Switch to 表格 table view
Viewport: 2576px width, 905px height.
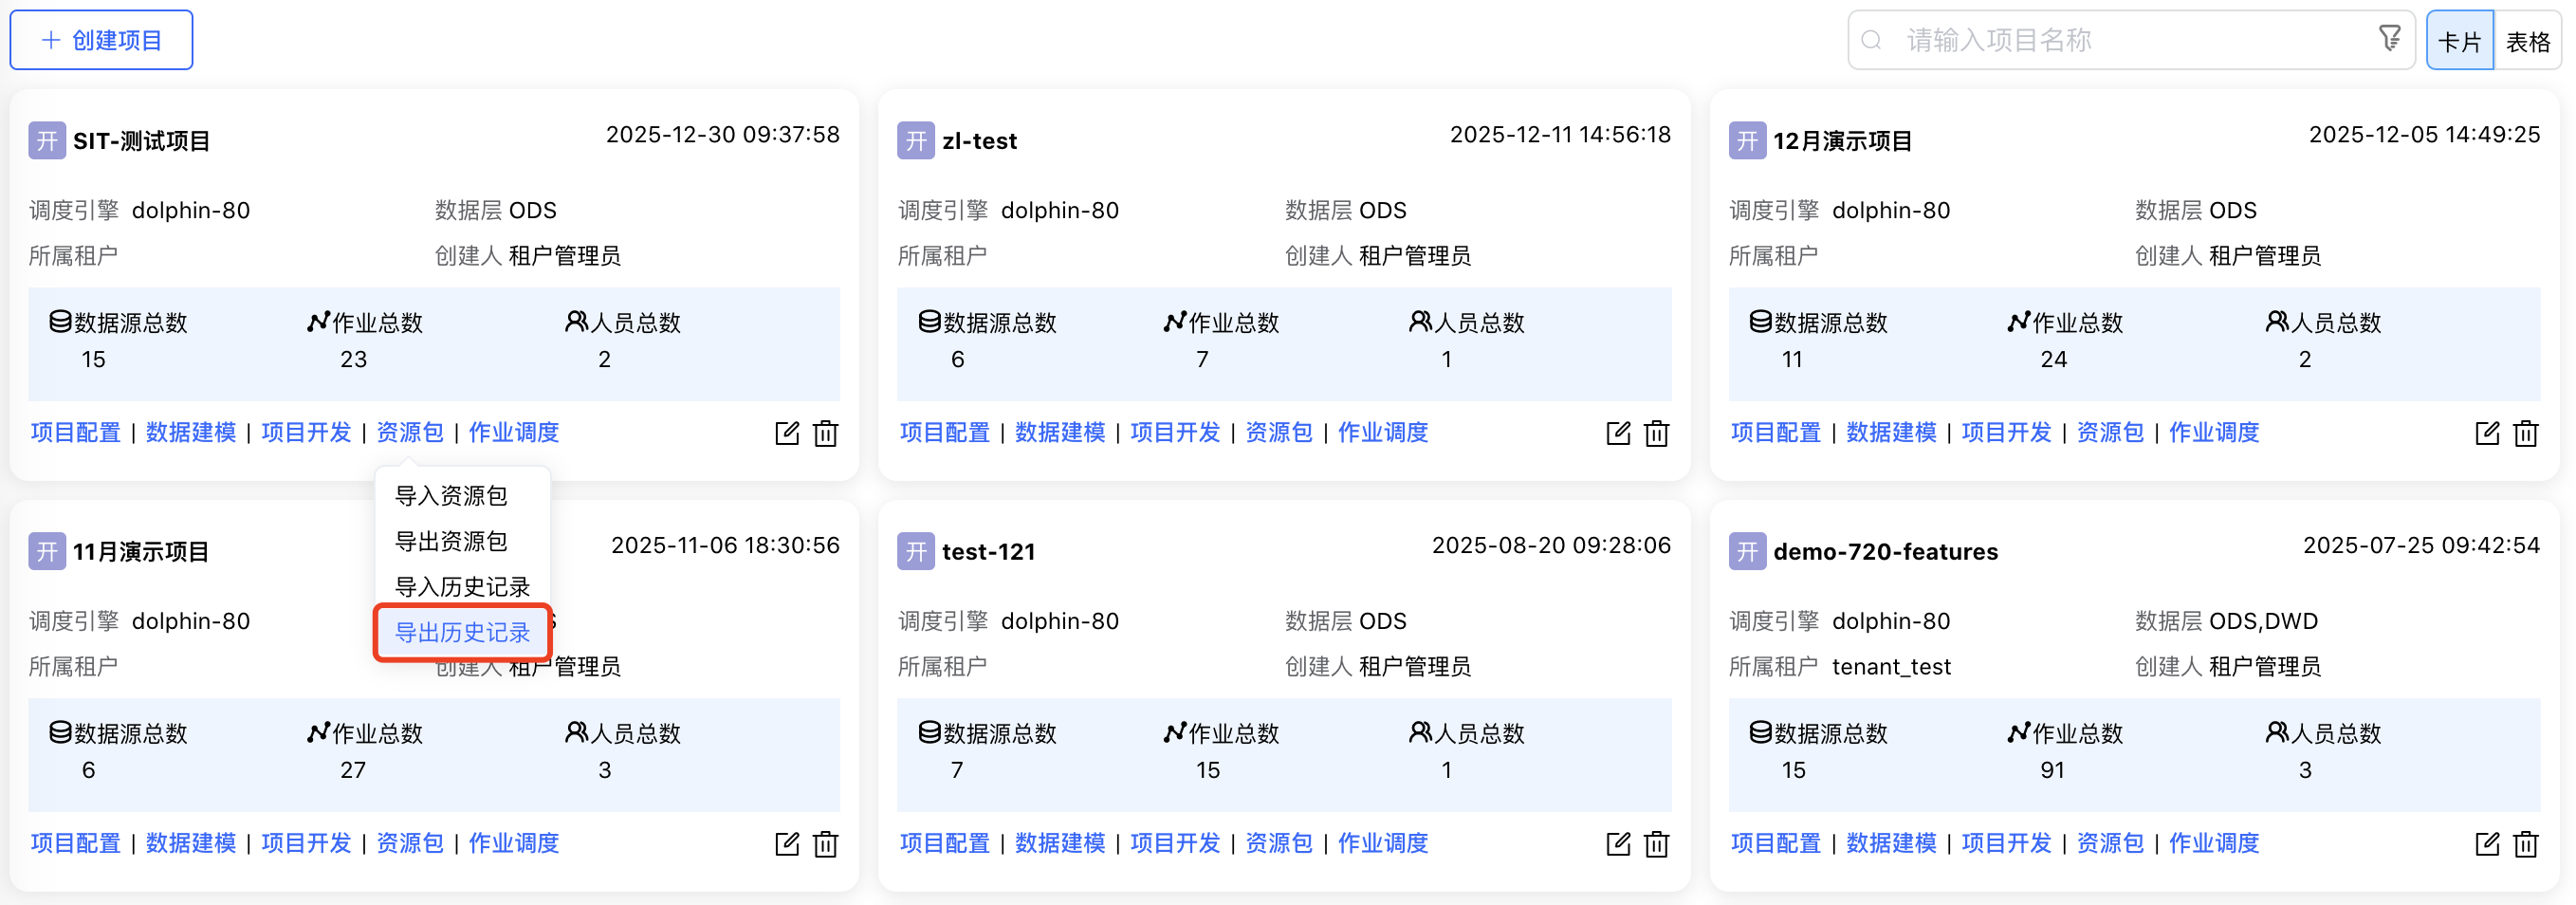[2527, 41]
